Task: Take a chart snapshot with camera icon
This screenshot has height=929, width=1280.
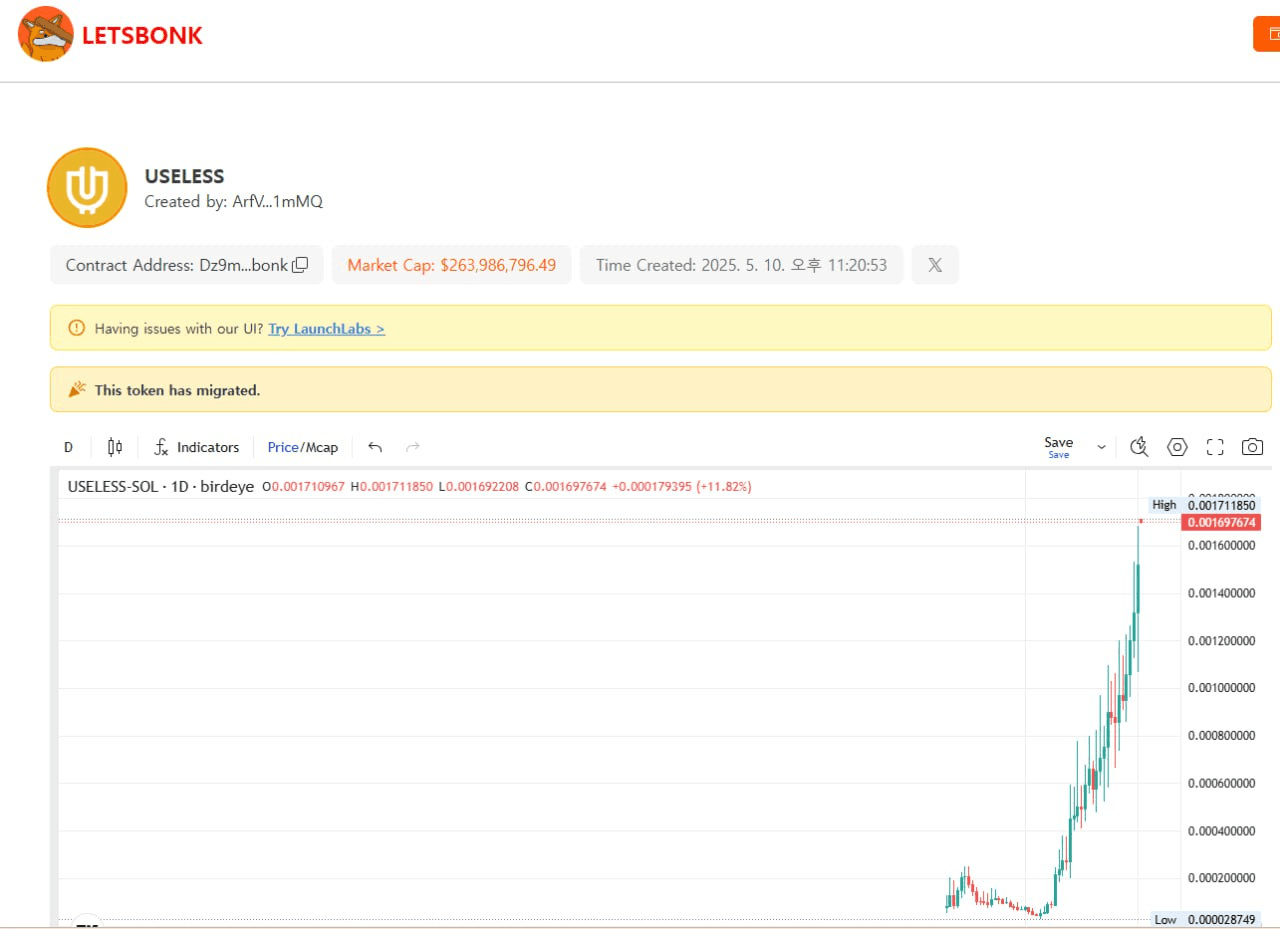Action: pos(1252,447)
